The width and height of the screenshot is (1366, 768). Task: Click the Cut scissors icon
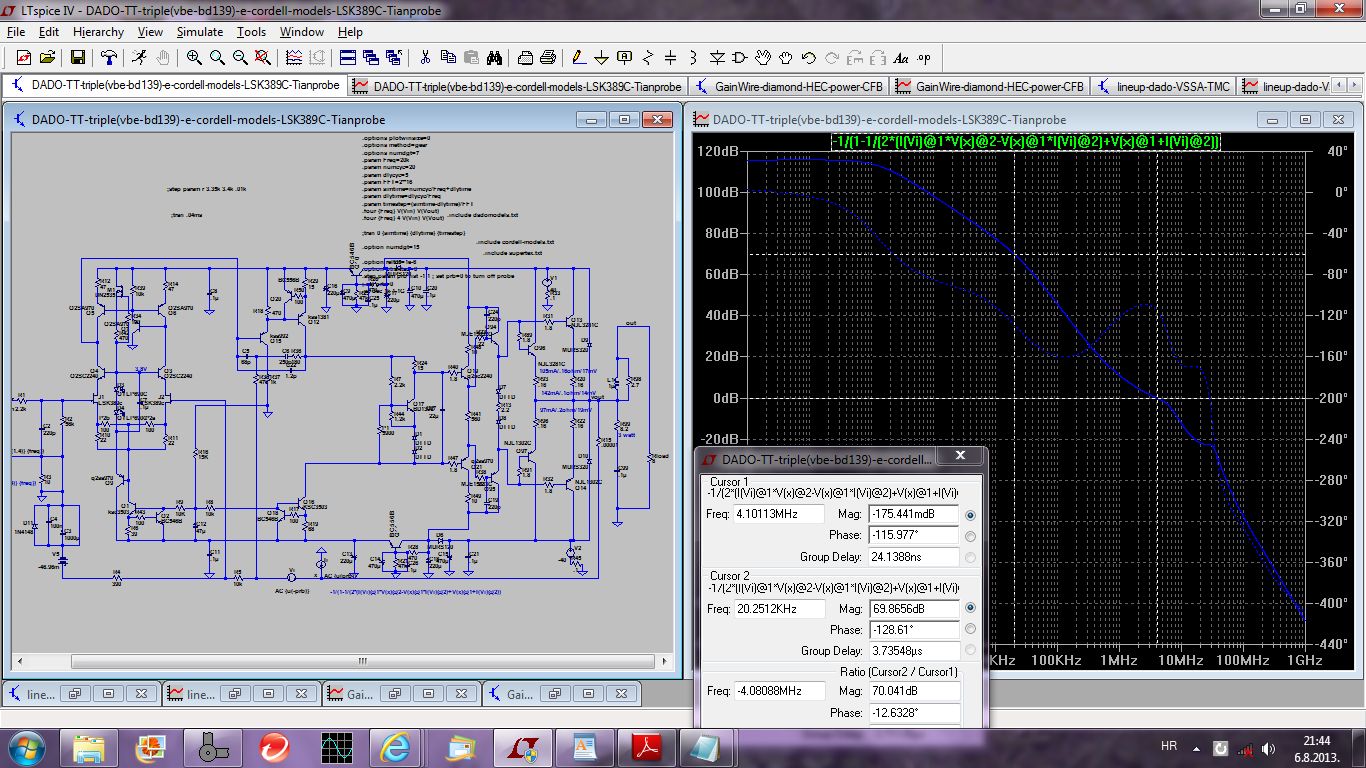click(x=425, y=57)
